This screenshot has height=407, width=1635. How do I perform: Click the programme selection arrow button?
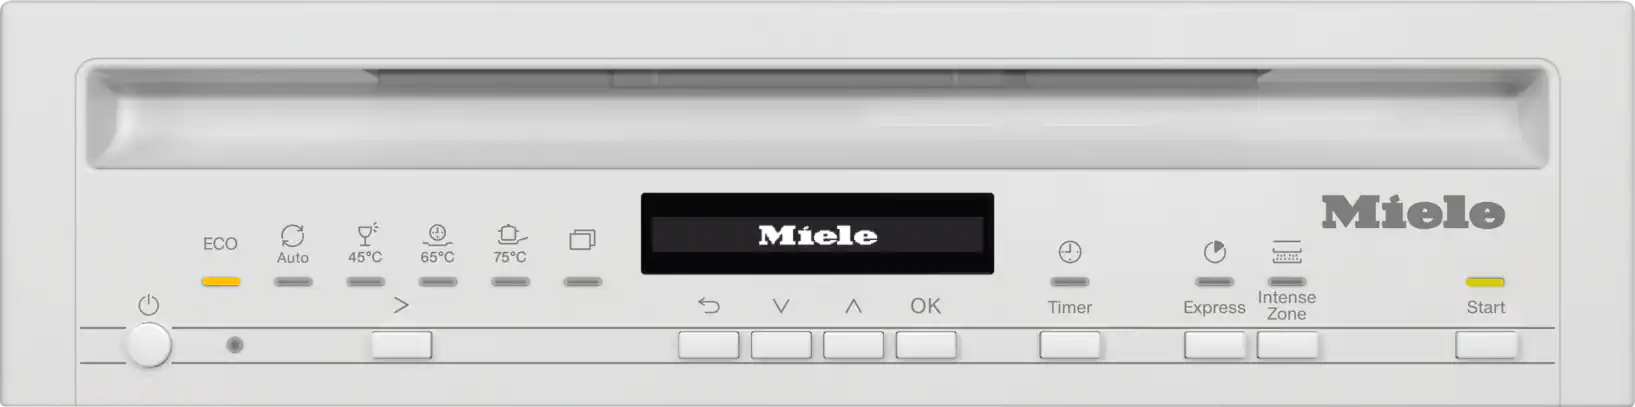coord(401,345)
